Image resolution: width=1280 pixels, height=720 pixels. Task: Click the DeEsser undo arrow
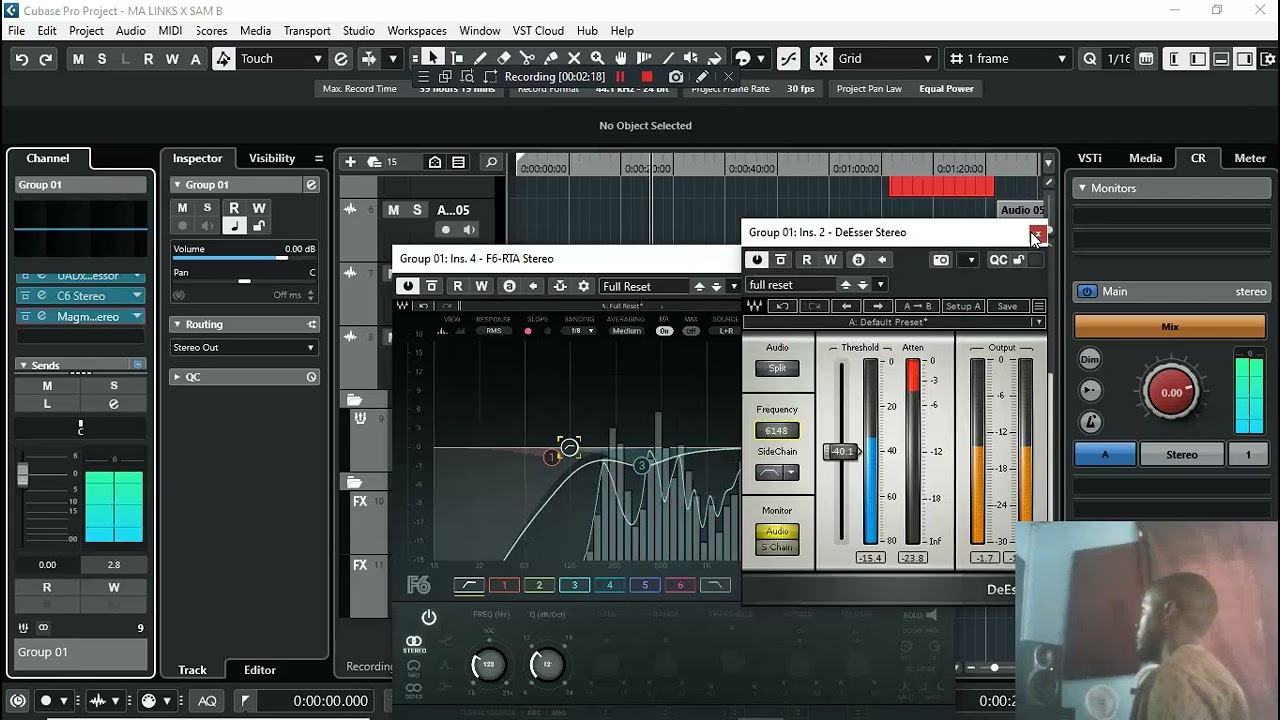[x=783, y=306]
